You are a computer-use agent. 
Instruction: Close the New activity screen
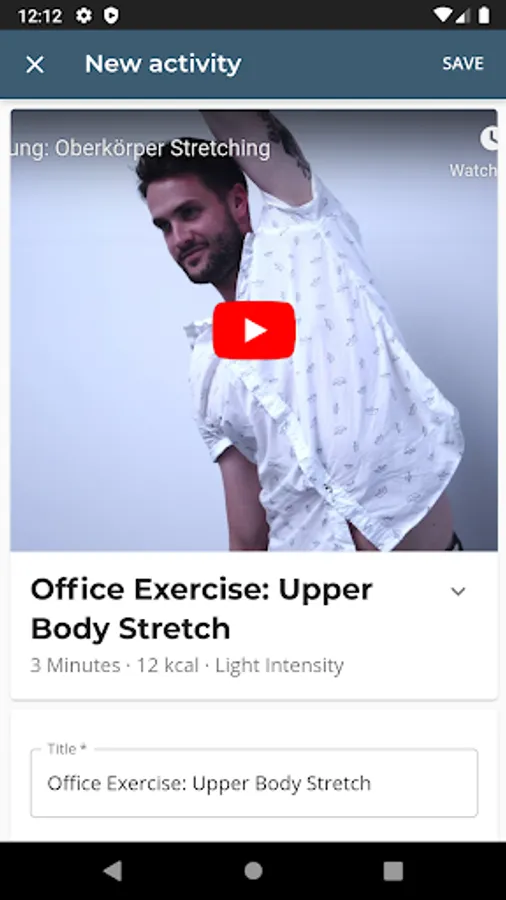pyautogui.click(x=35, y=64)
